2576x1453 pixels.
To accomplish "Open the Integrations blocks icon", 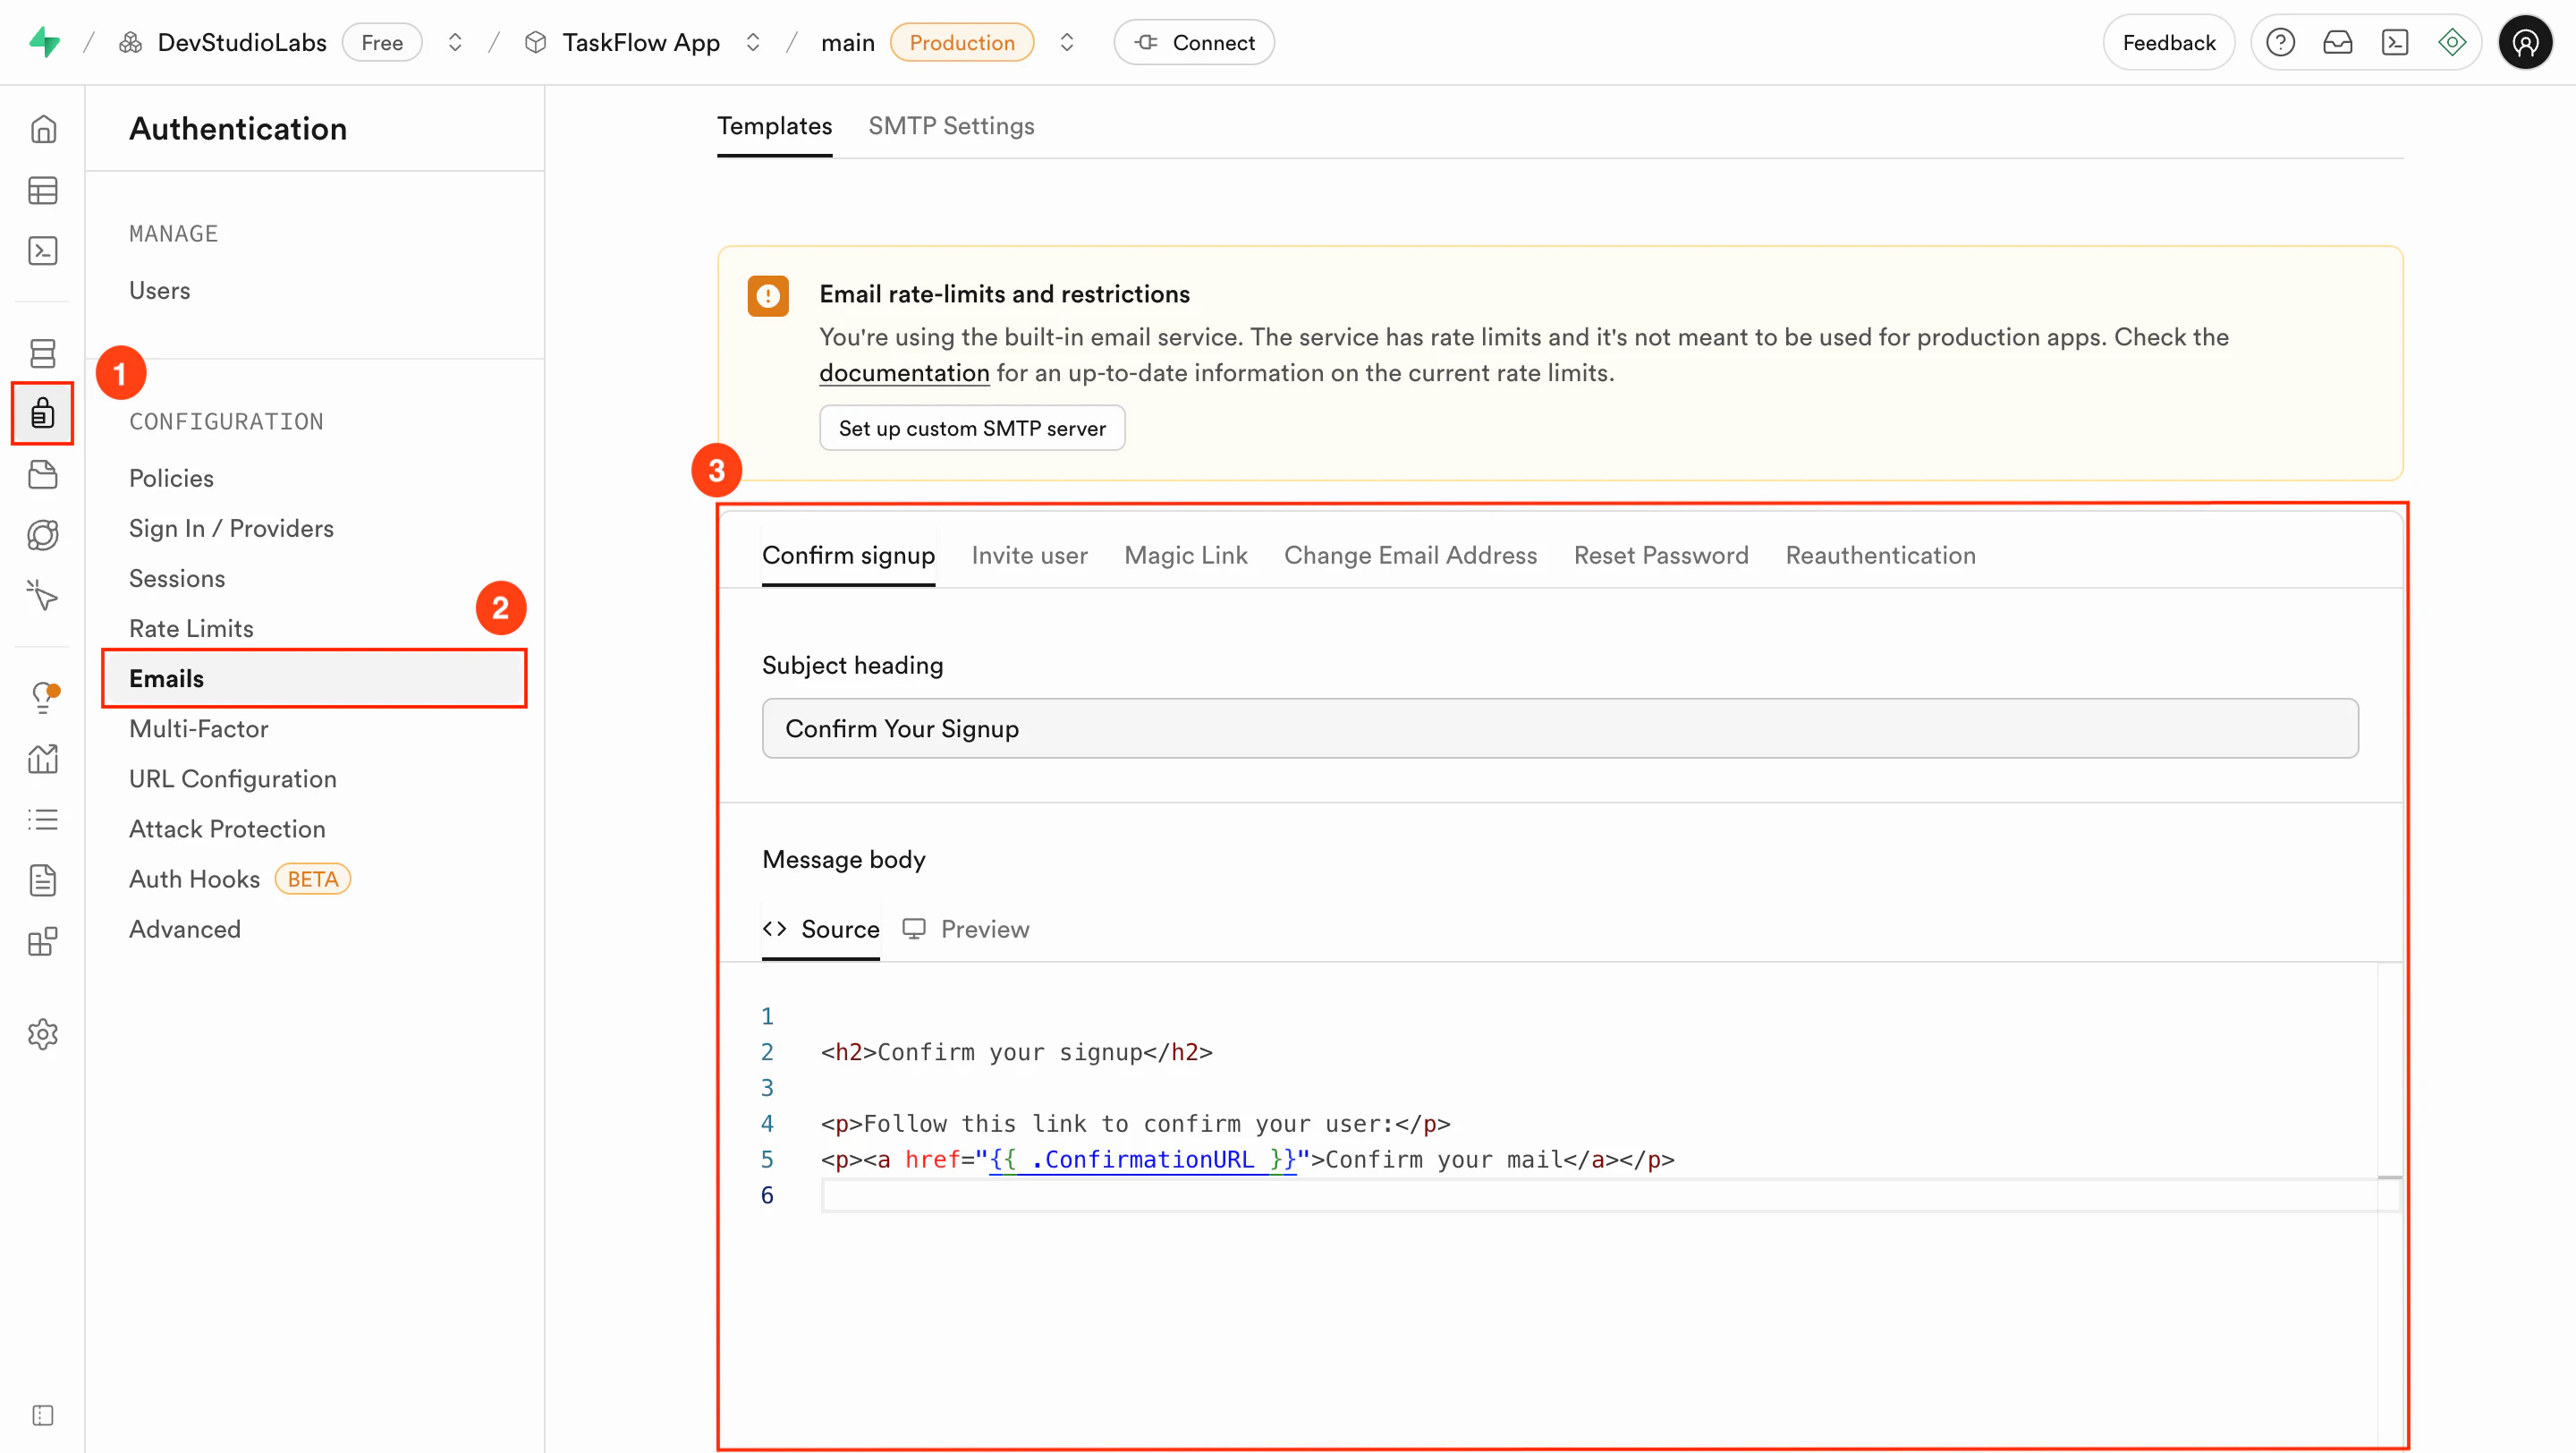I will click(x=43, y=941).
